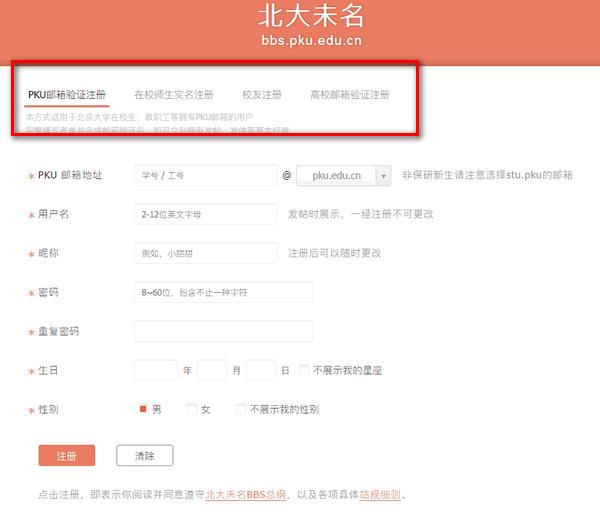Screen dimensions: 600x528
Task: Select the 男 gender option
Action: coord(143,409)
